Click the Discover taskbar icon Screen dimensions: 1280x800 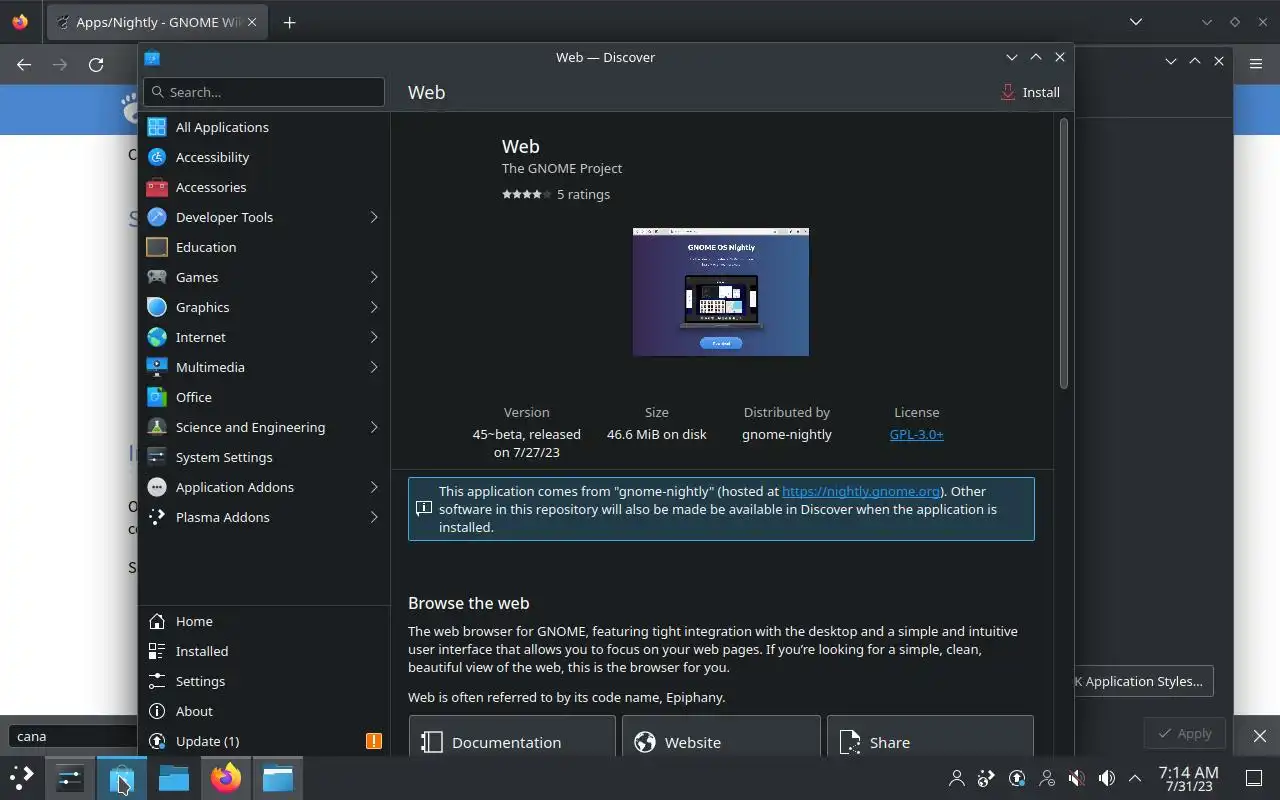click(x=122, y=777)
